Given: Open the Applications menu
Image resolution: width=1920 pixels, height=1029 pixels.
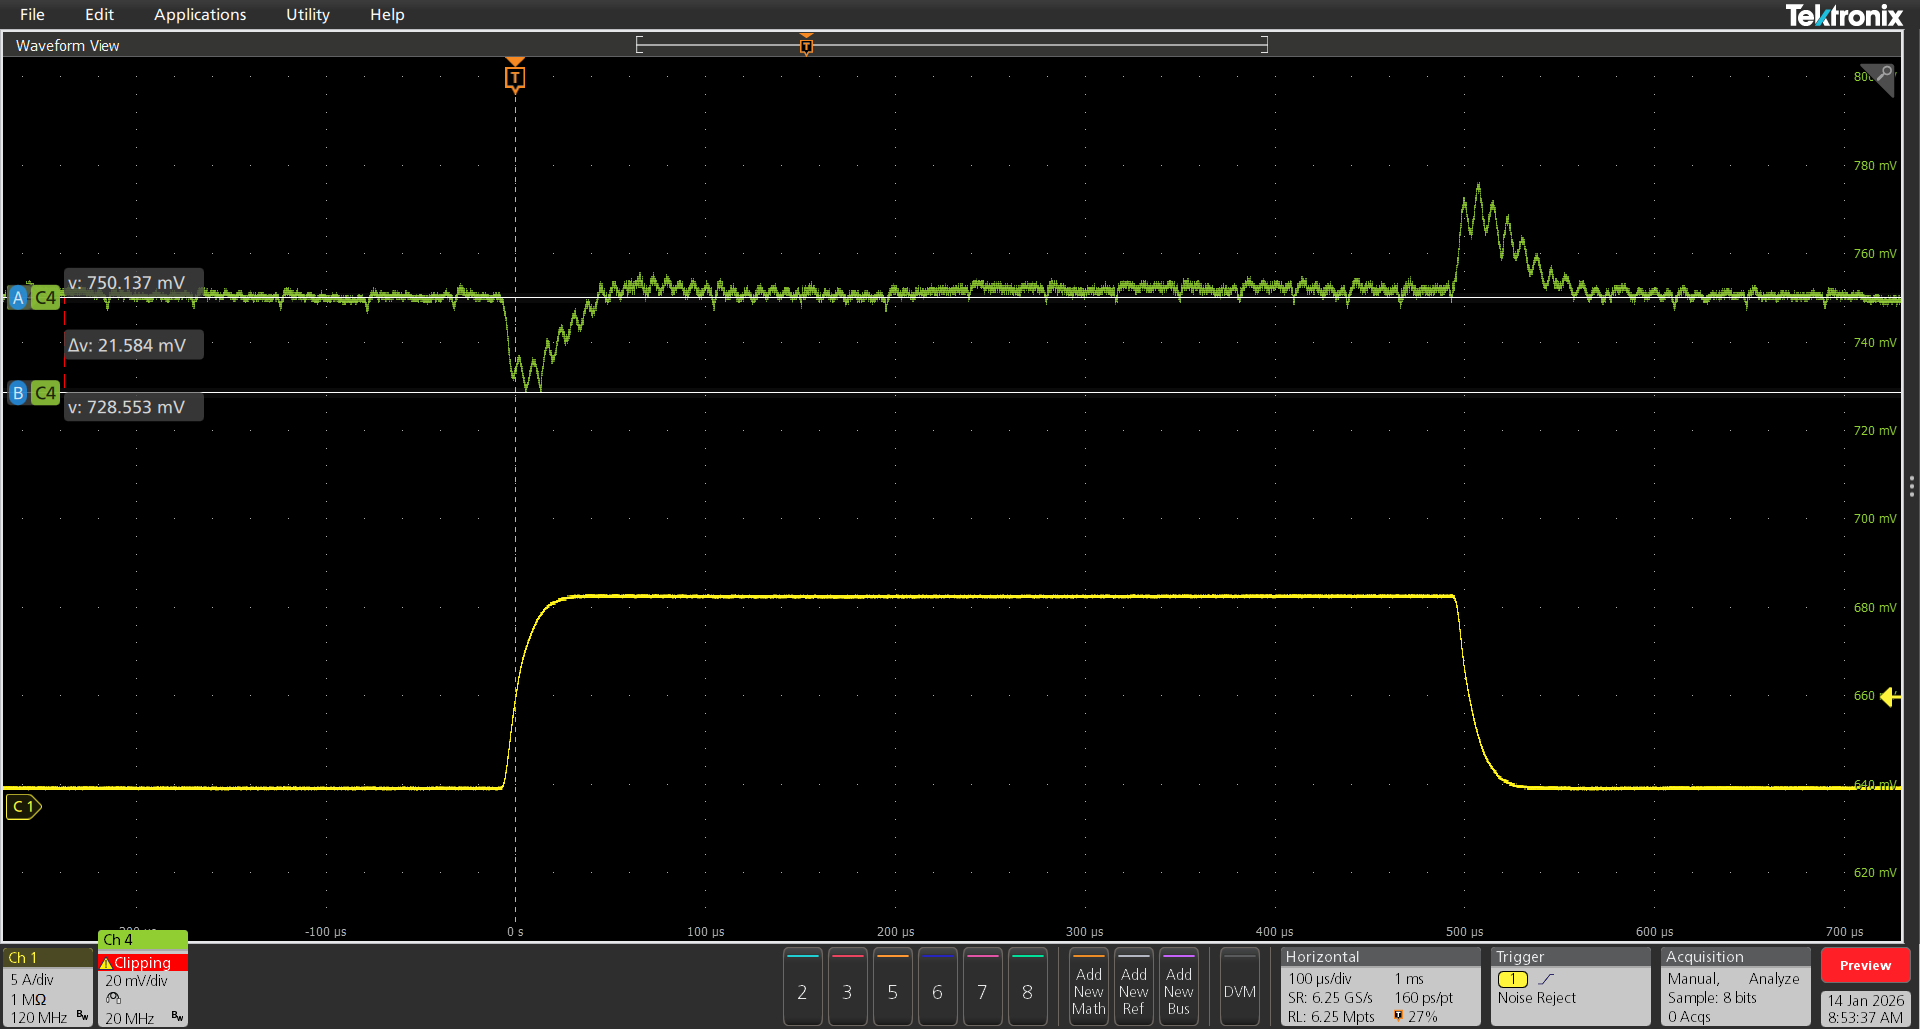Looking at the screenshot, I should pyautogui.click(x=200, y=14).
